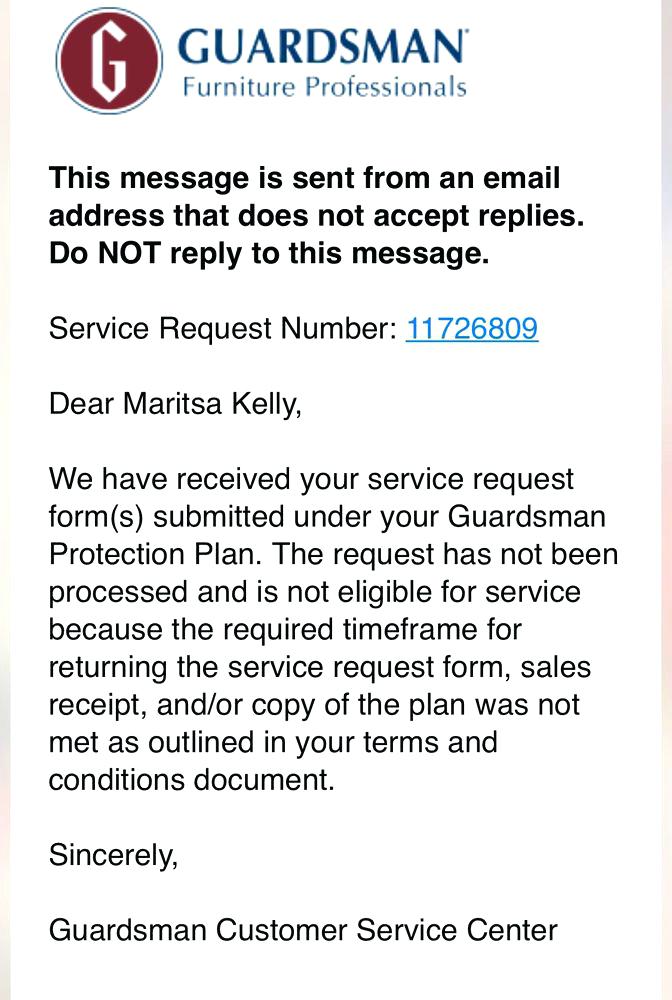Click the 'Service Request Number:' label

[x=223, y=329]
